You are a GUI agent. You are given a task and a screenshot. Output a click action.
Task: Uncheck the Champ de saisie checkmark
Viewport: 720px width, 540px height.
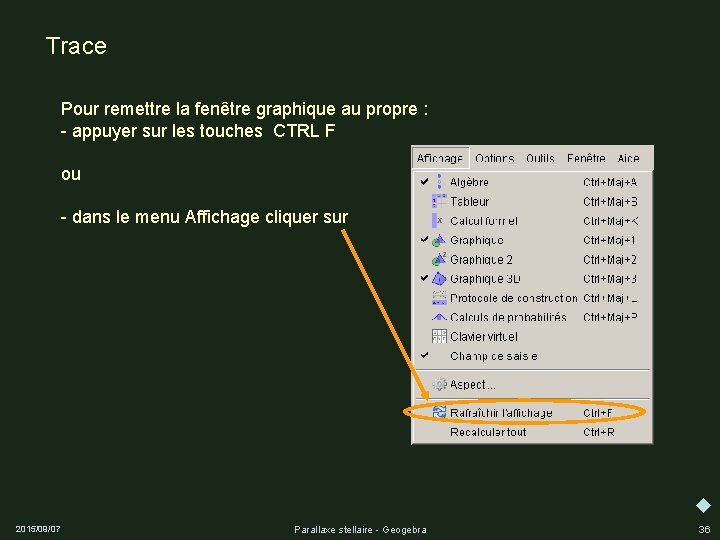click(424, 355)
